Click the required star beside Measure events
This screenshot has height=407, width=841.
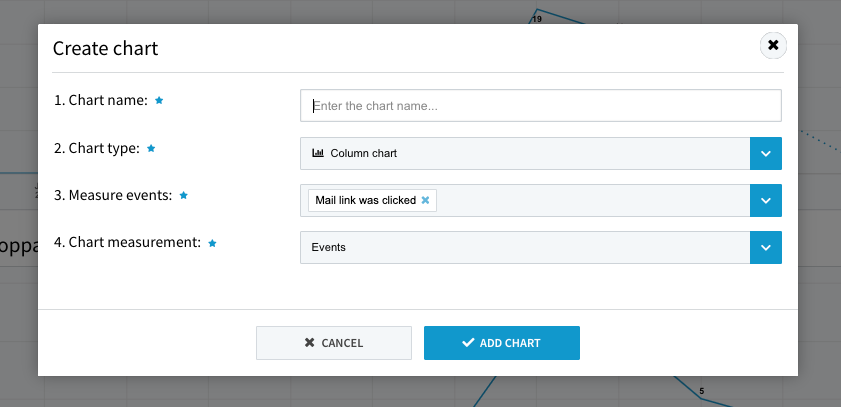[183, 195]
